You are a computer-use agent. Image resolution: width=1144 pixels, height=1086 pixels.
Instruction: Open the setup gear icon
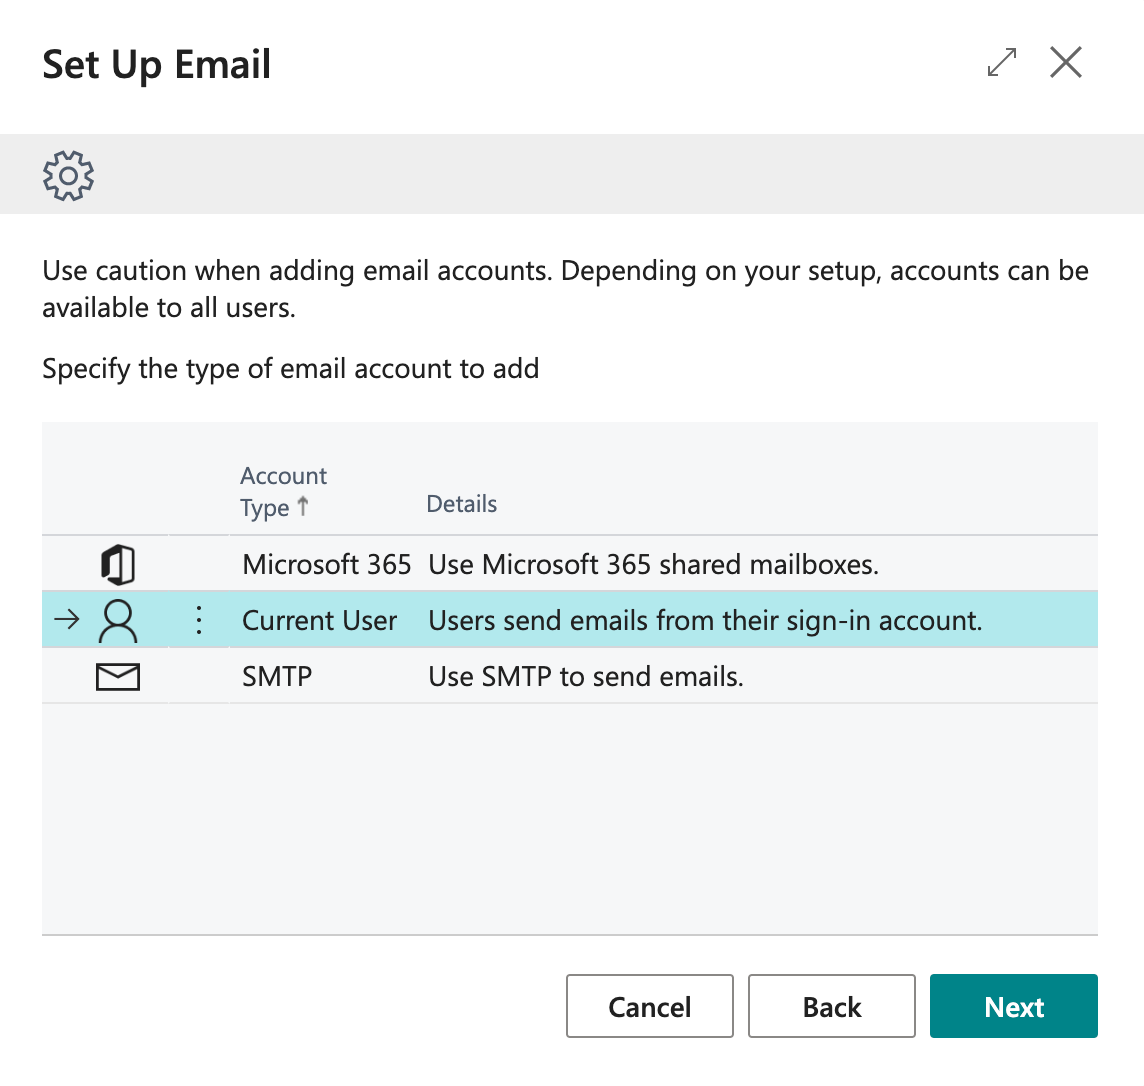point(68,174)
